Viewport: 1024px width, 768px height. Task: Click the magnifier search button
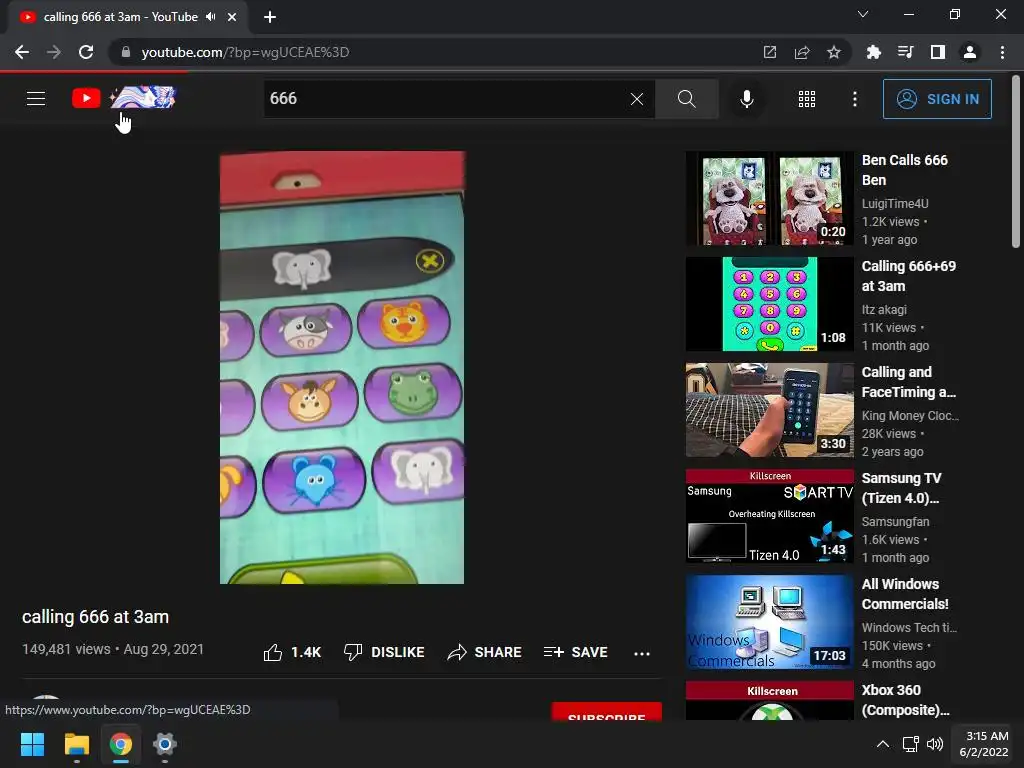[x=686, y=99]
